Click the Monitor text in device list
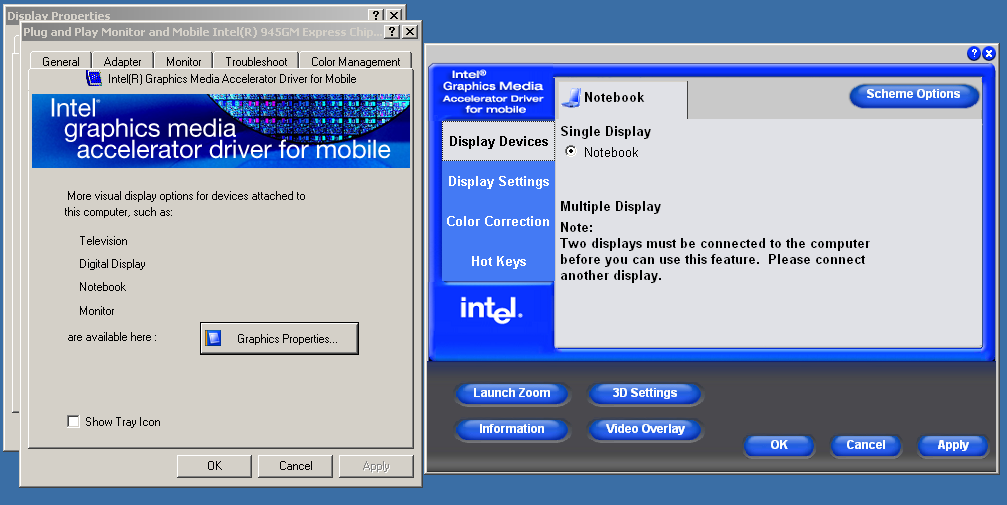 point(97,311)
